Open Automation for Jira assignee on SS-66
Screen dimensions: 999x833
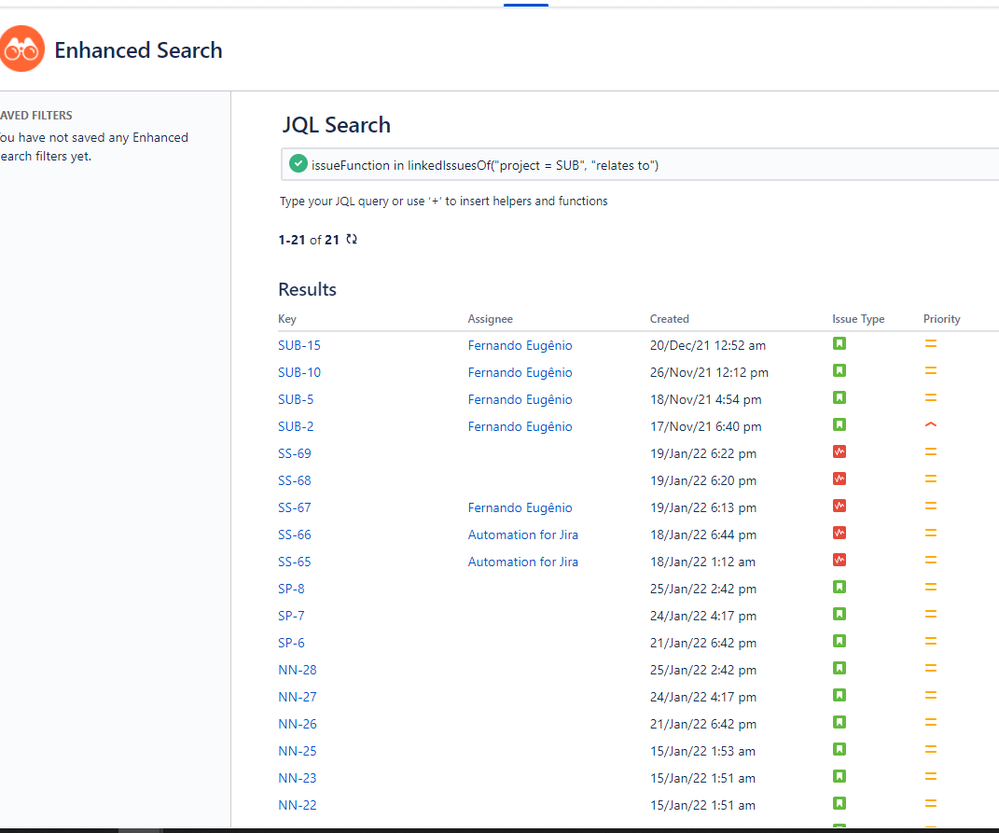pyautogui.click(x=523, y=535)
